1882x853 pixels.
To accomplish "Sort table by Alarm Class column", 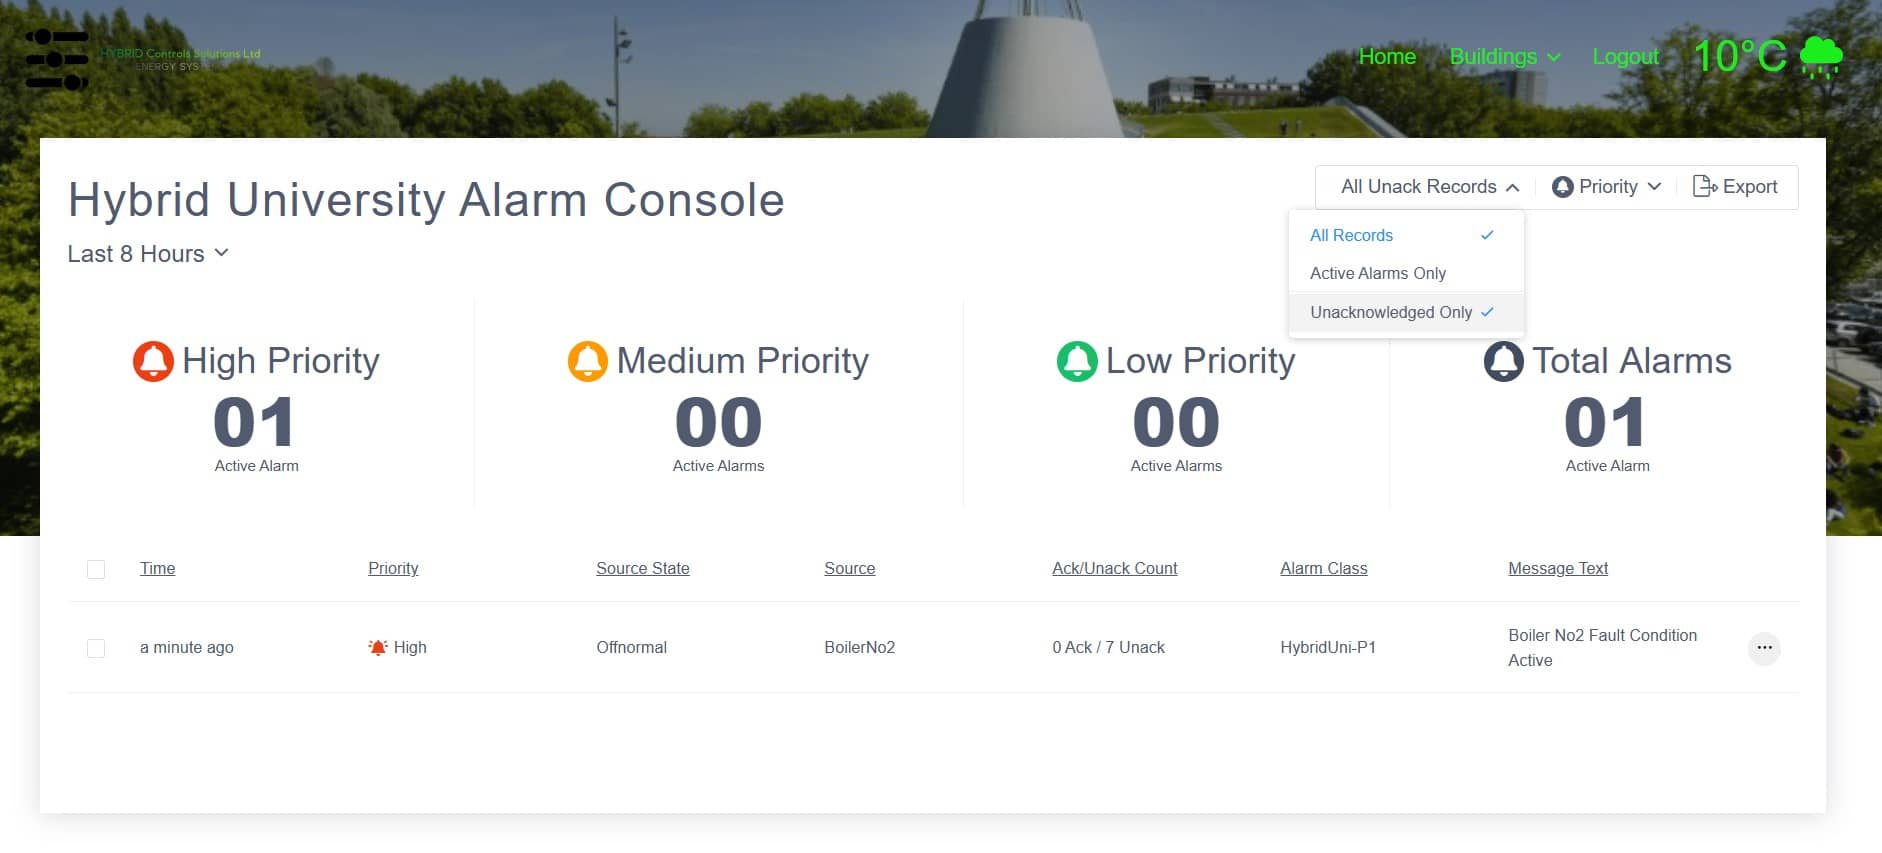I will pyautogui.click(x=1323, y=568).
